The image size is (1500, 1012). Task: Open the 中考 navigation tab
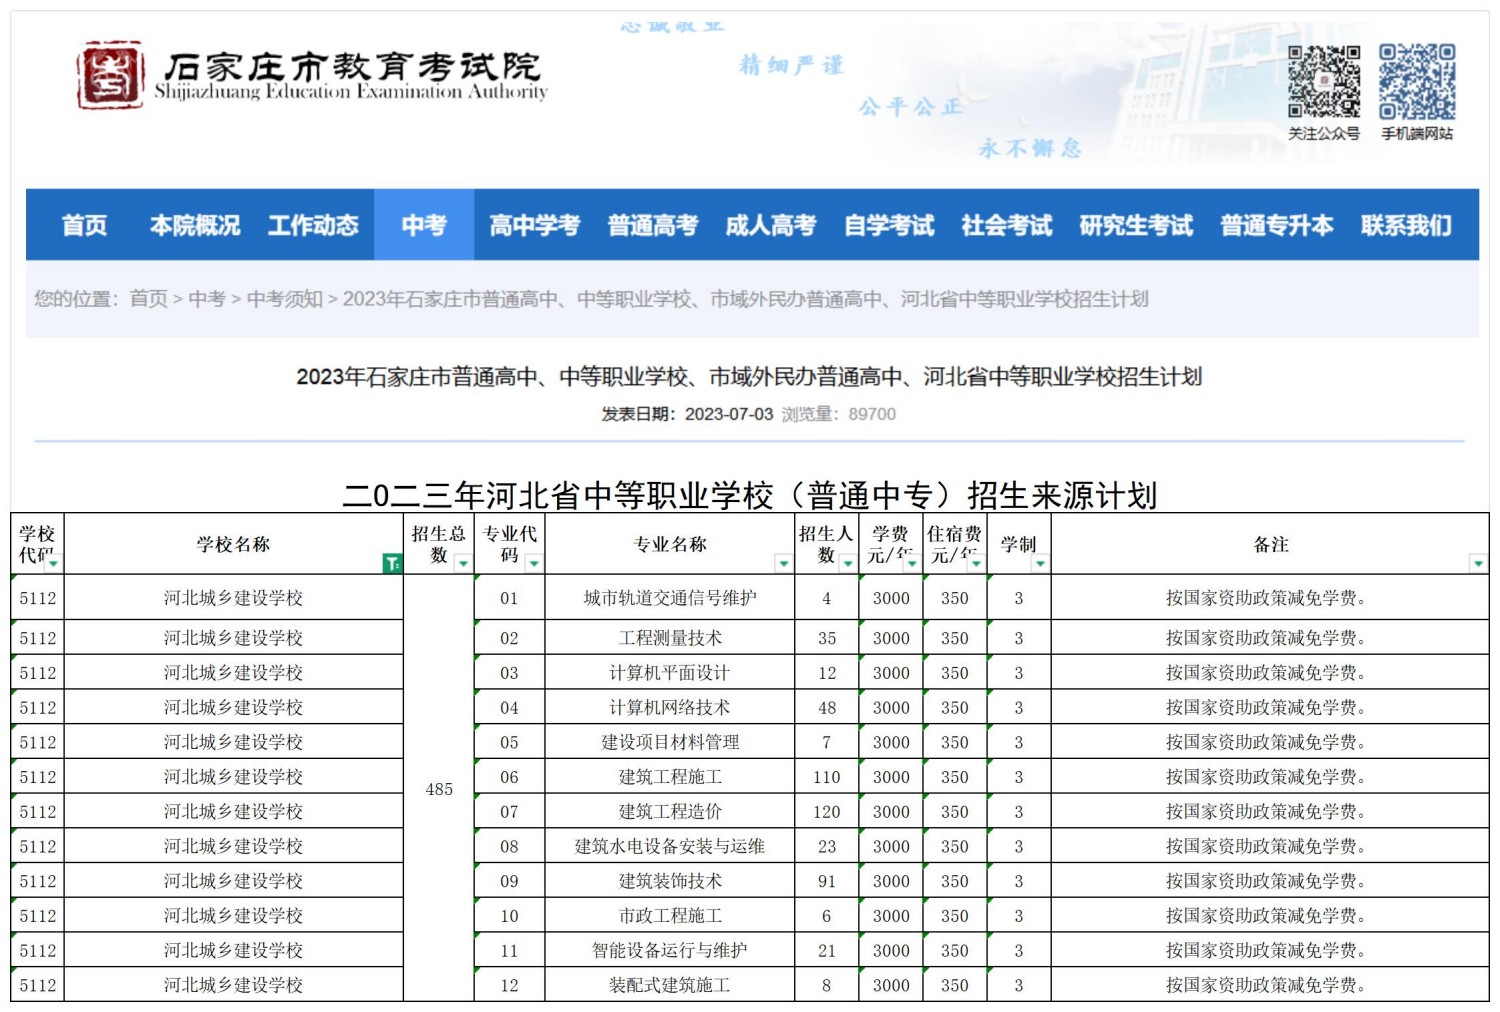[424, 225]
